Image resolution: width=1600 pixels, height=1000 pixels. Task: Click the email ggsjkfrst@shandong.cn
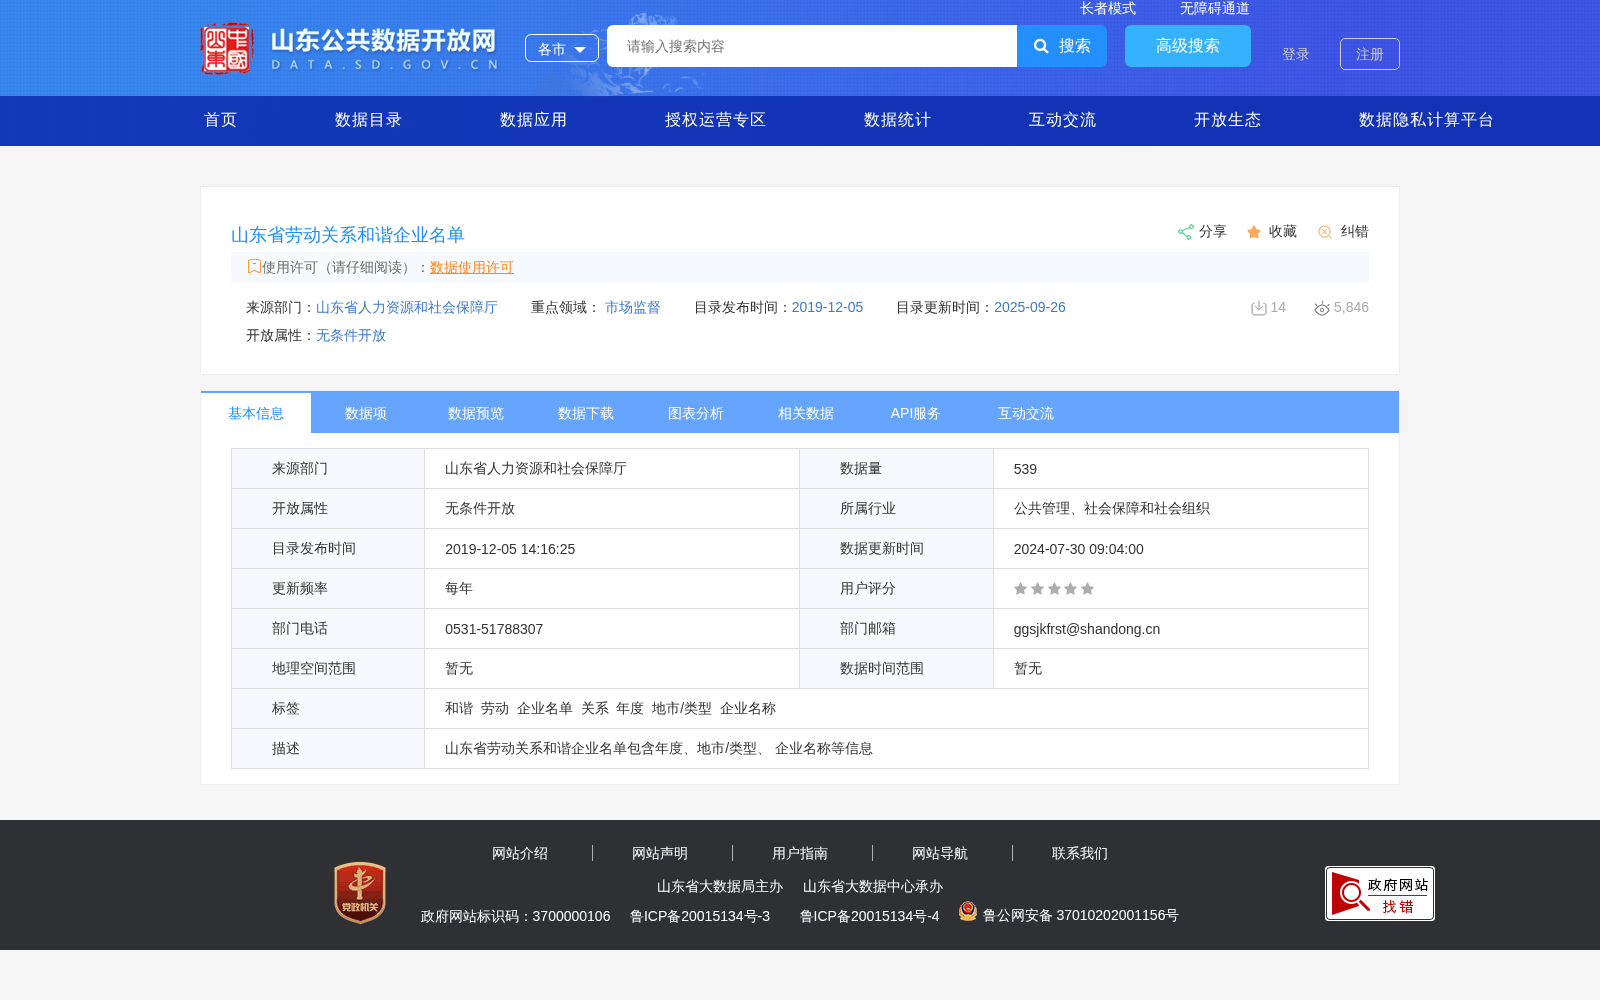[1087, 629]
